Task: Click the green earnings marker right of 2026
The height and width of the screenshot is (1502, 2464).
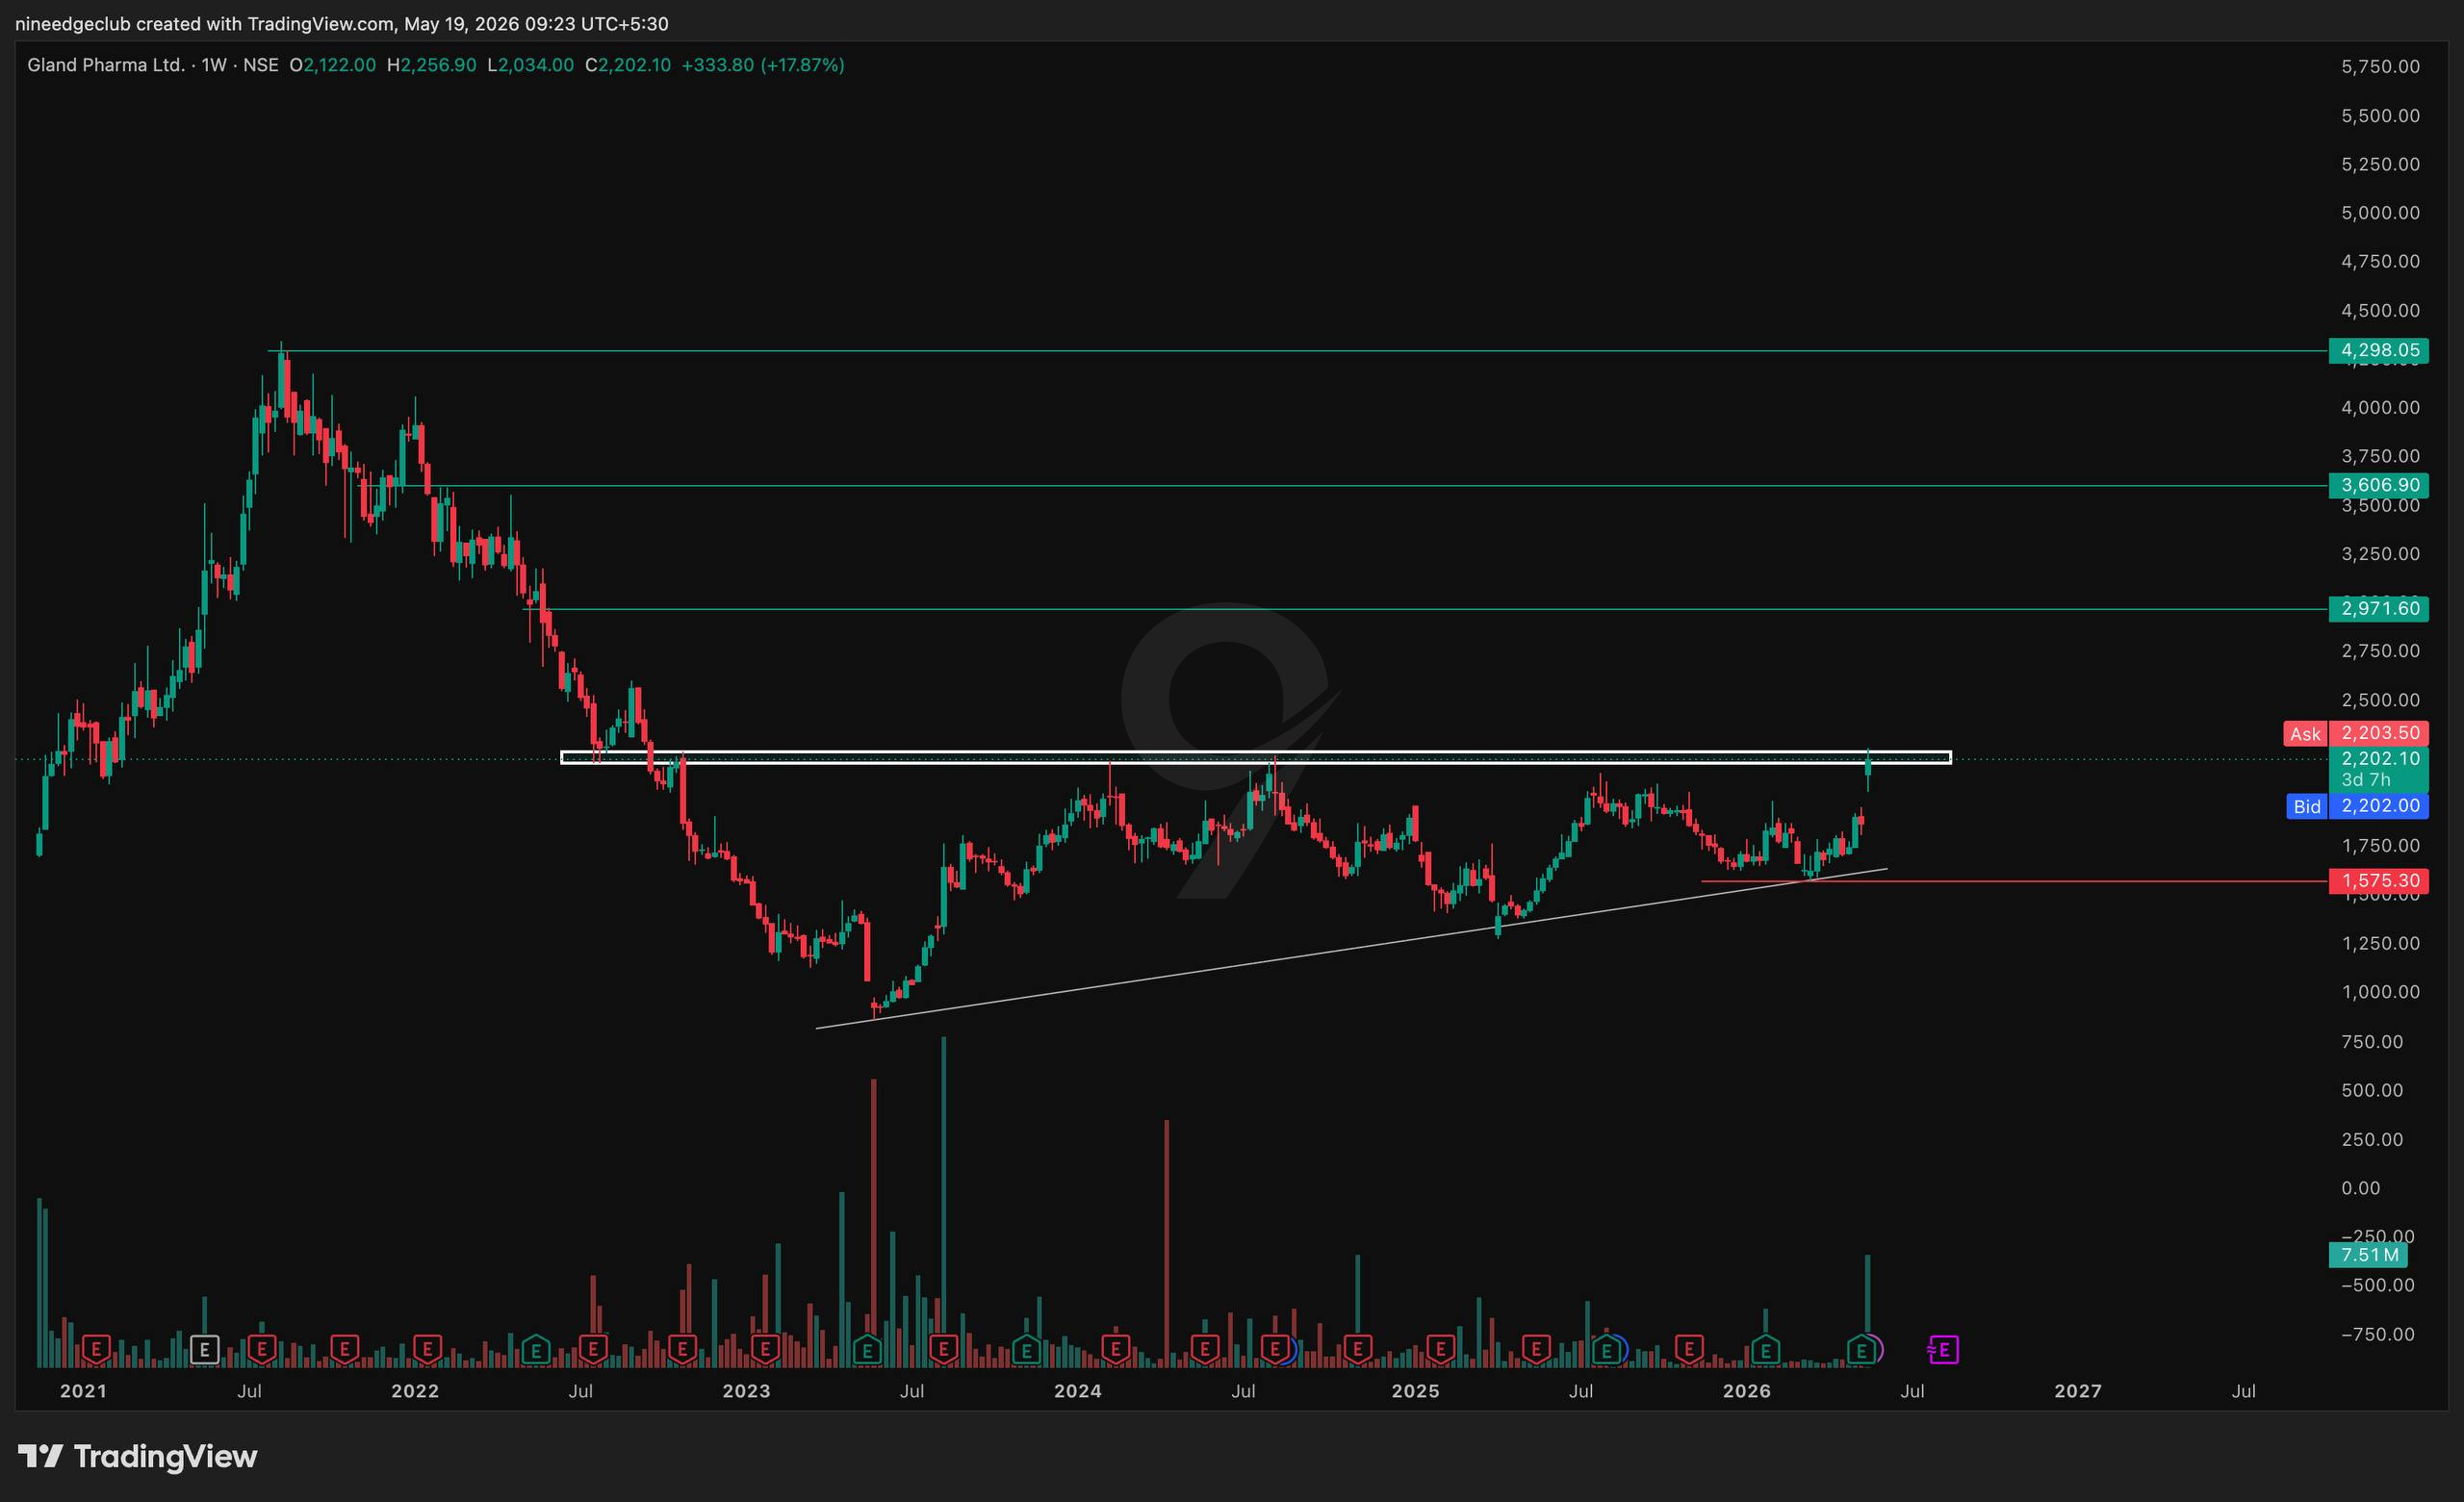Action: click(x=1765, y=1350)
